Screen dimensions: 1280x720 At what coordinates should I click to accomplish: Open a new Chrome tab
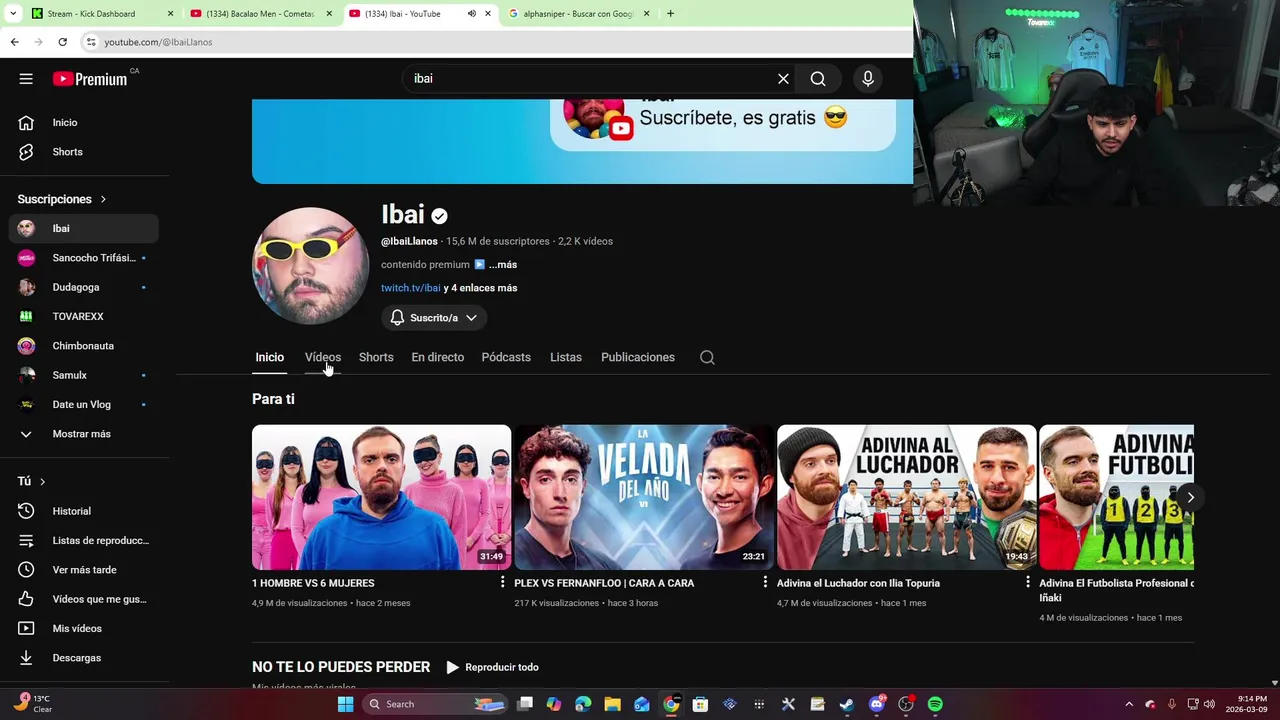tap(670, 14)
